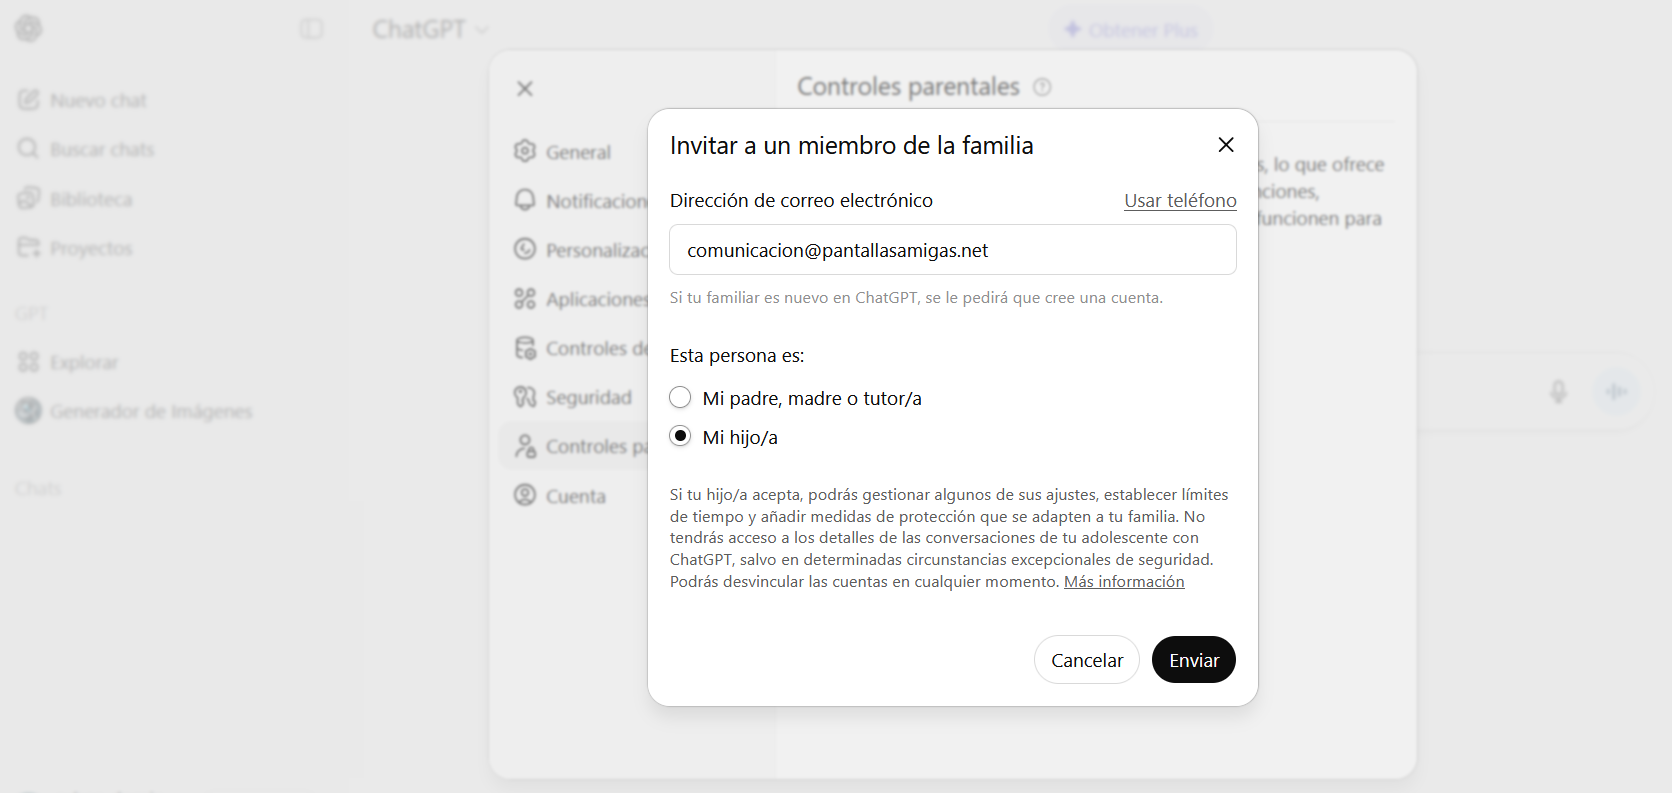The height and width of the screenshot is (793, 1672).
Task: Focus the email address input field
Action: tap(952, 250)
